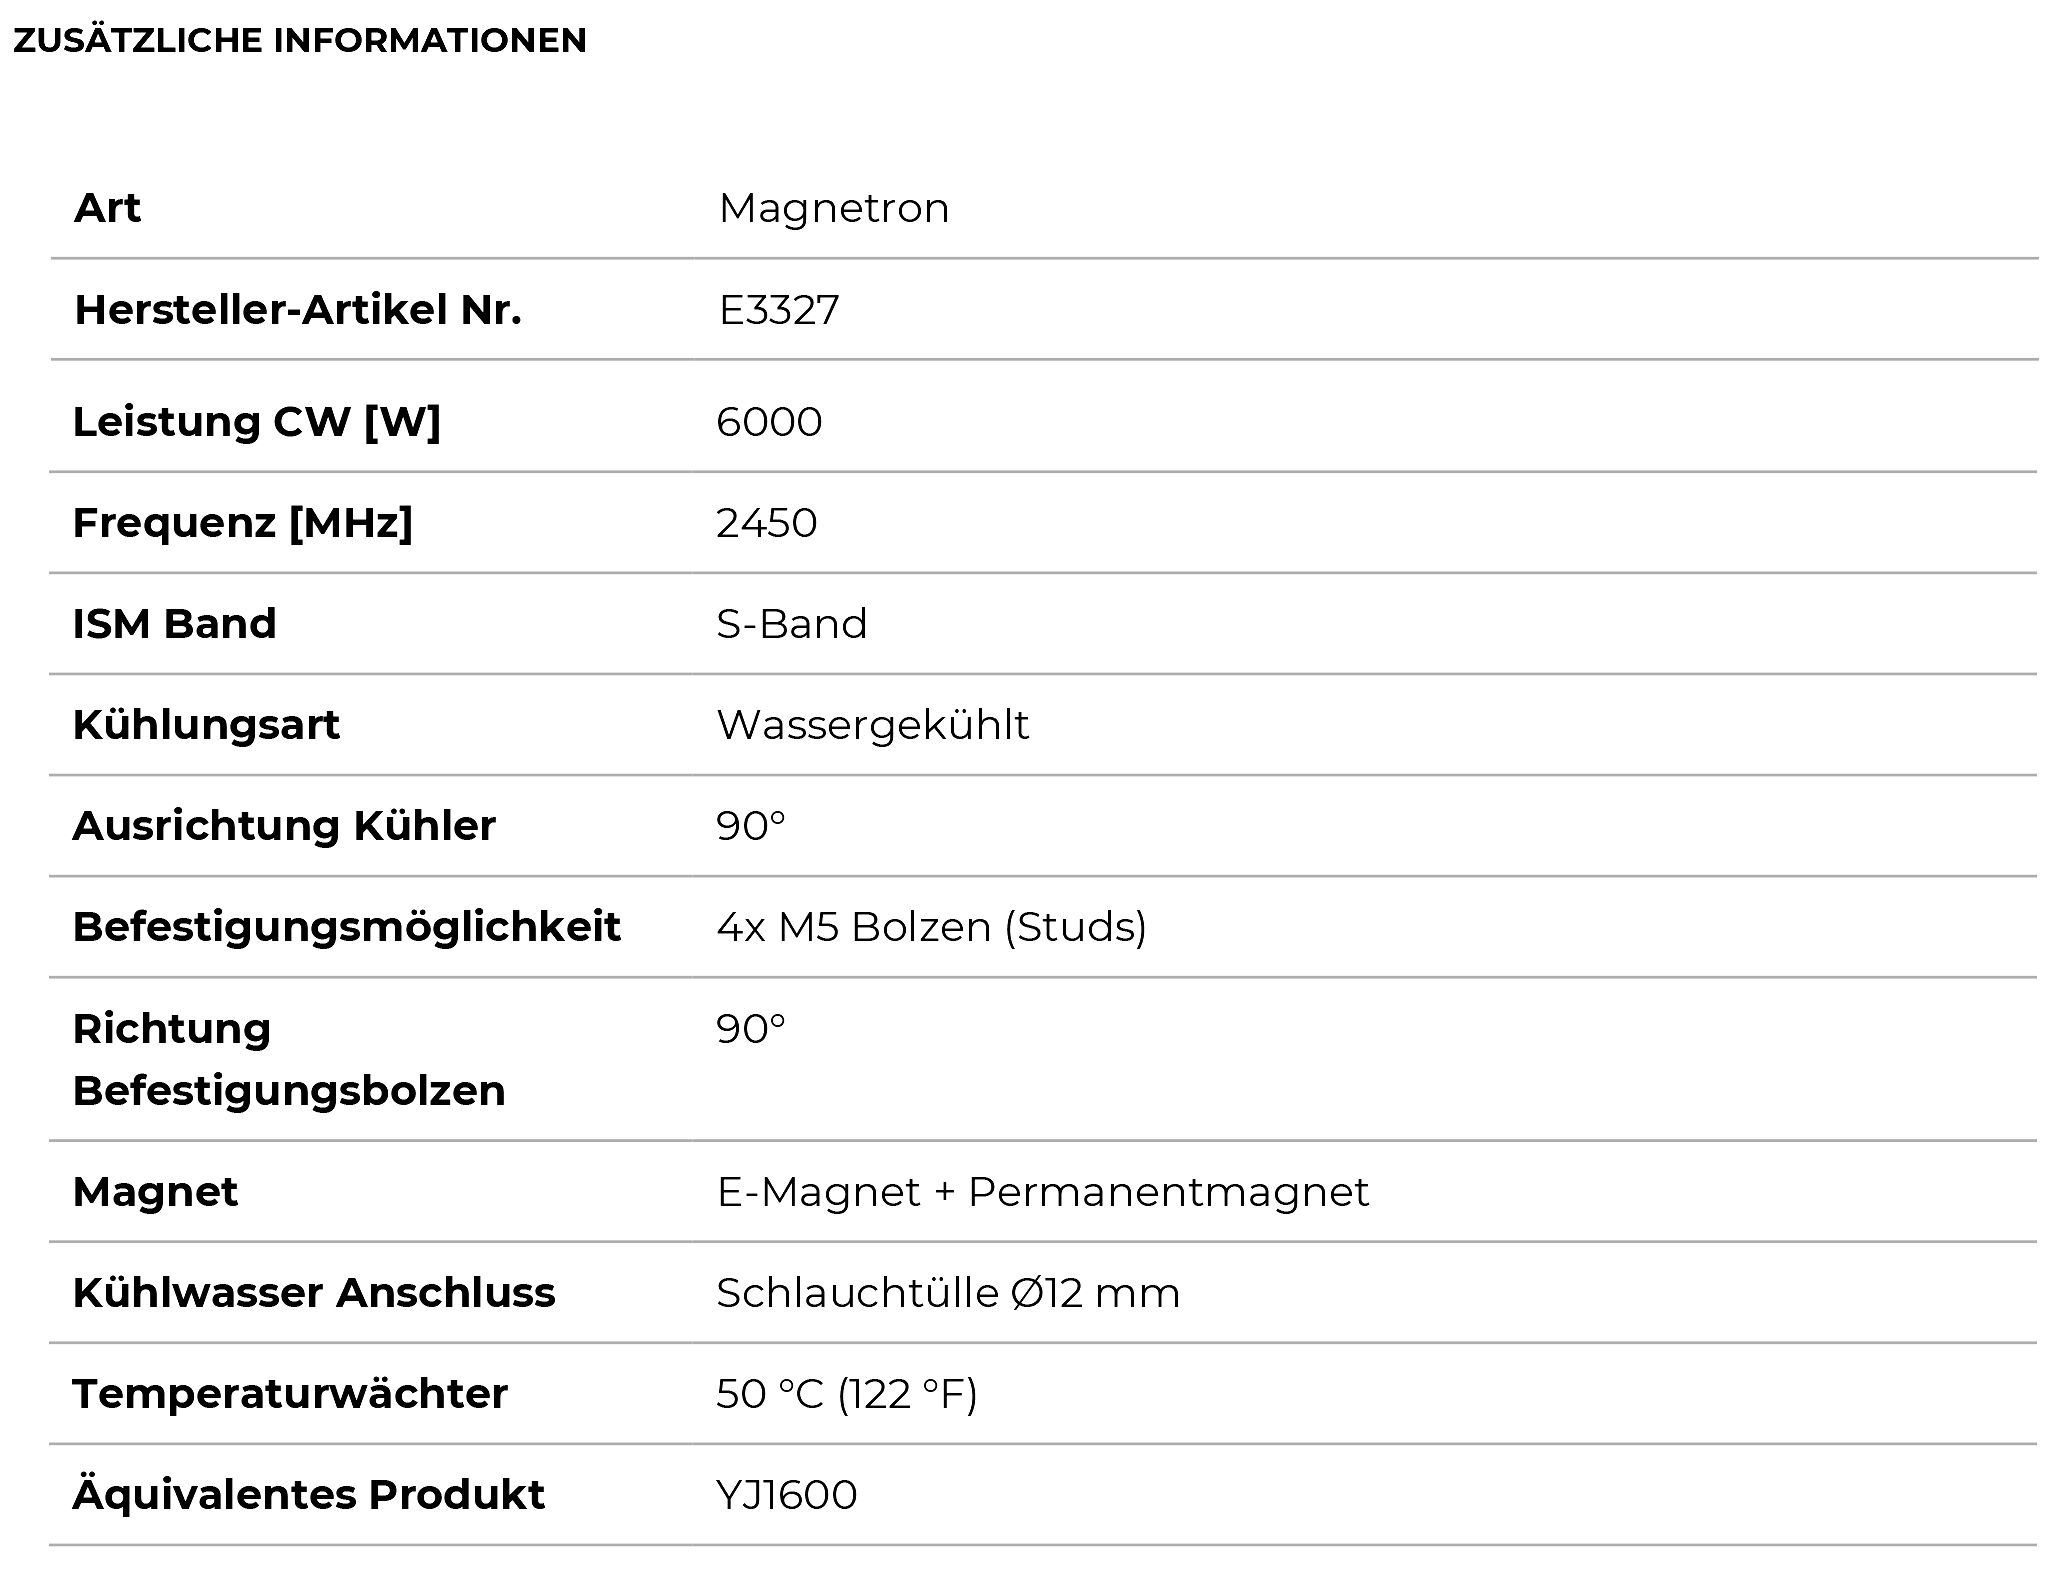Select the 'Magnetron' value text

[833, 208]
